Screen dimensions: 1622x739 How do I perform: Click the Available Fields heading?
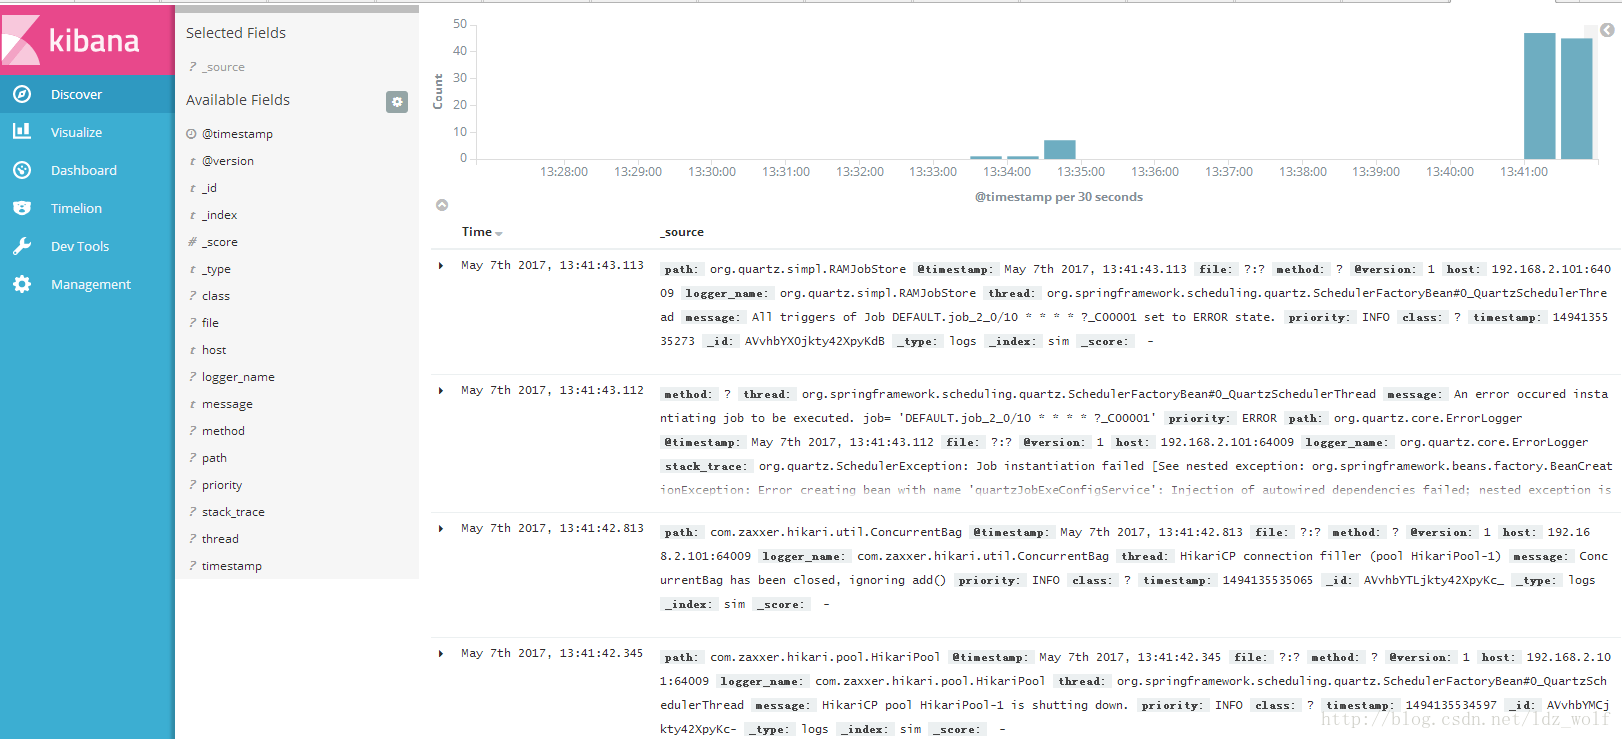click(238, 100)
